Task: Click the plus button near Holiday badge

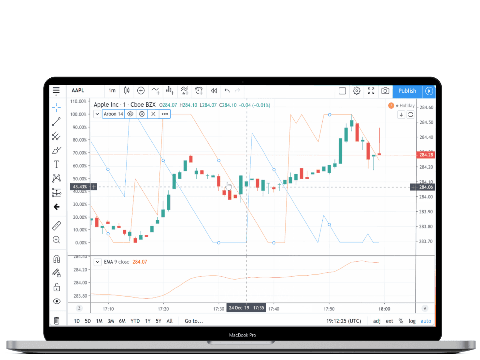Action: click(401, 115)
